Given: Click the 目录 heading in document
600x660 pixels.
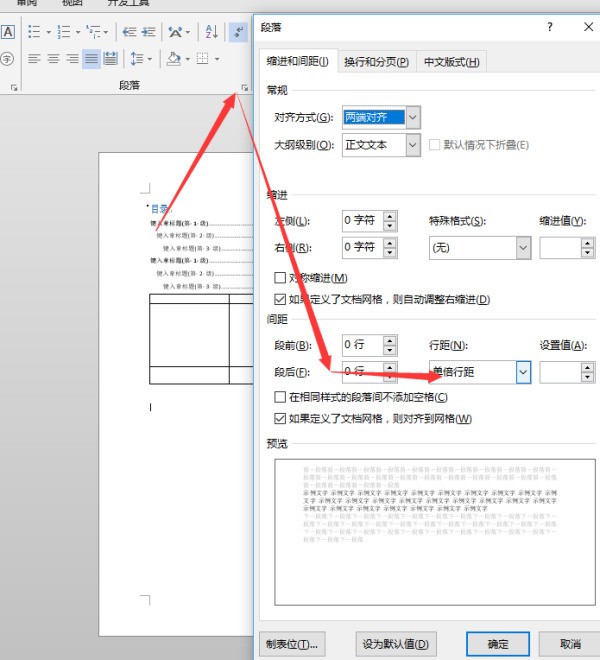Looking at the screenshot, I should (160, 209).
